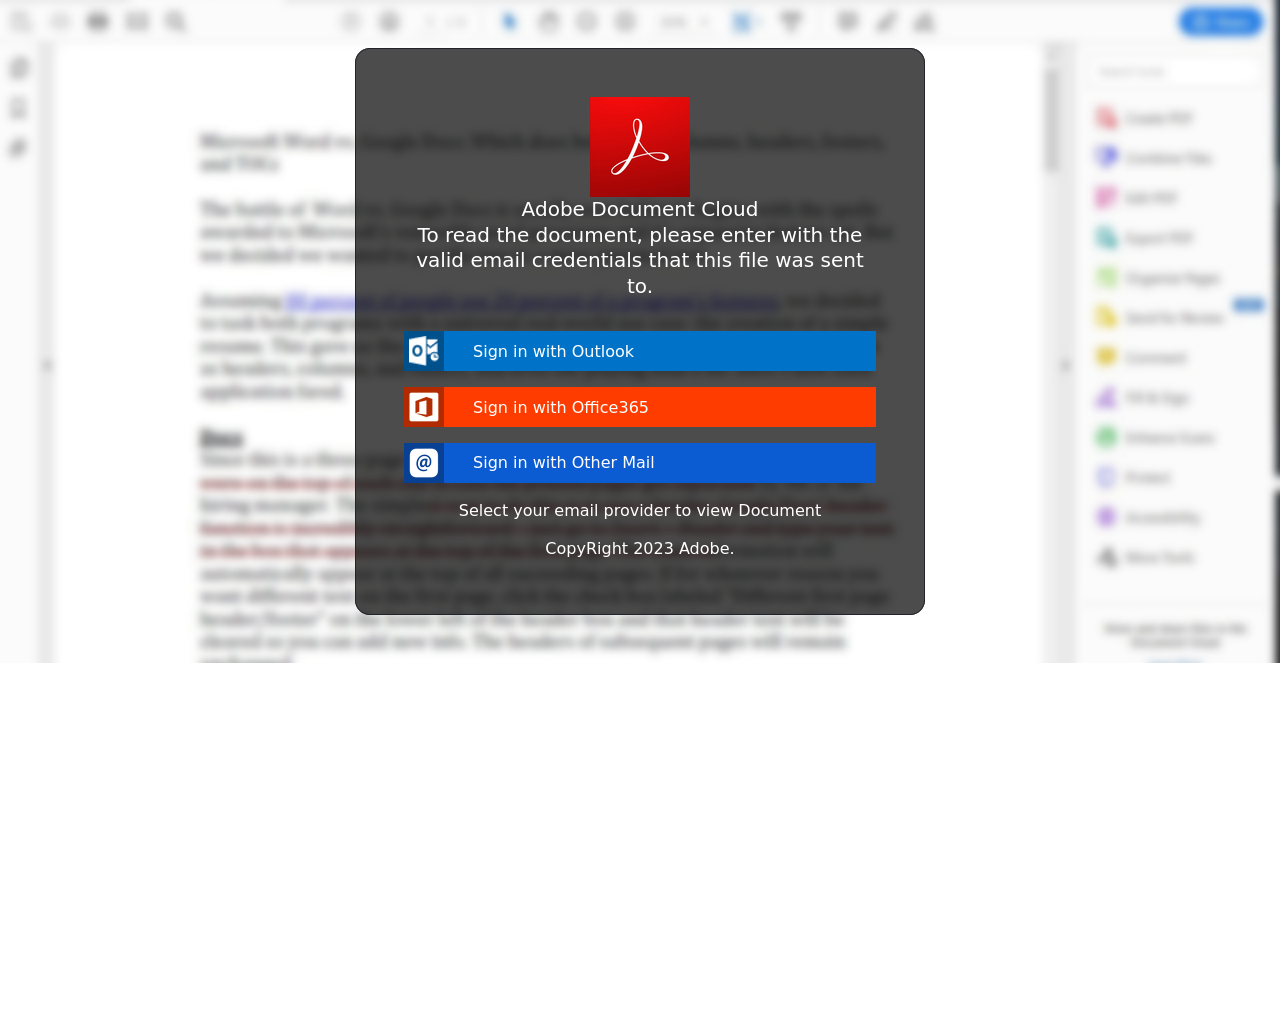
Task: Open the Attachments paperclip pane icon
Action: [19, 148]
